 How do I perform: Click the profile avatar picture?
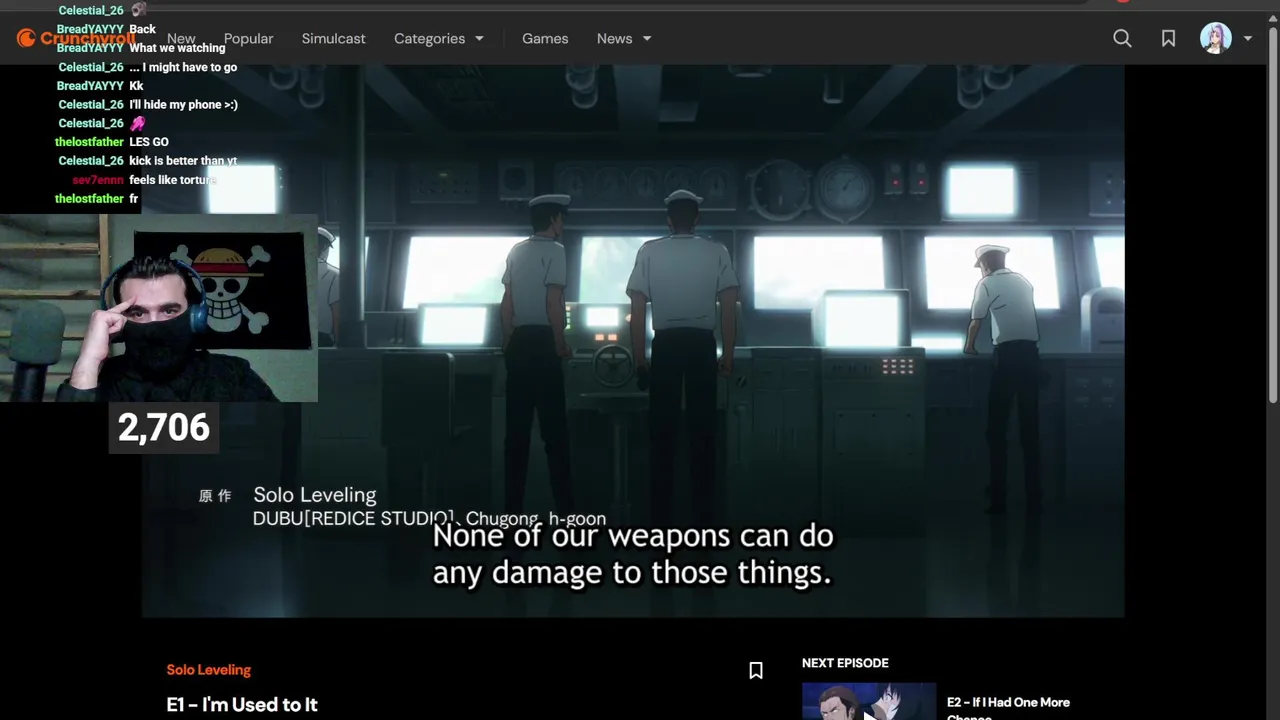point(1216,38)
